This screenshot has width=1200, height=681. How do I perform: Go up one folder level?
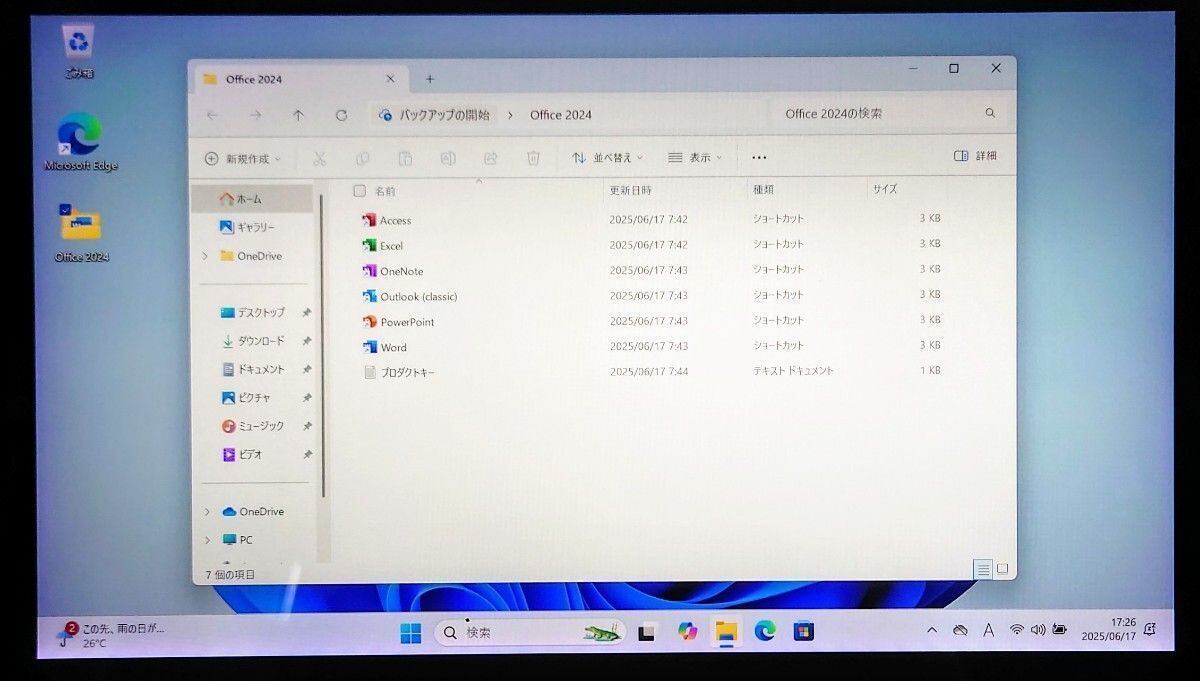click(x=298, y=115)
